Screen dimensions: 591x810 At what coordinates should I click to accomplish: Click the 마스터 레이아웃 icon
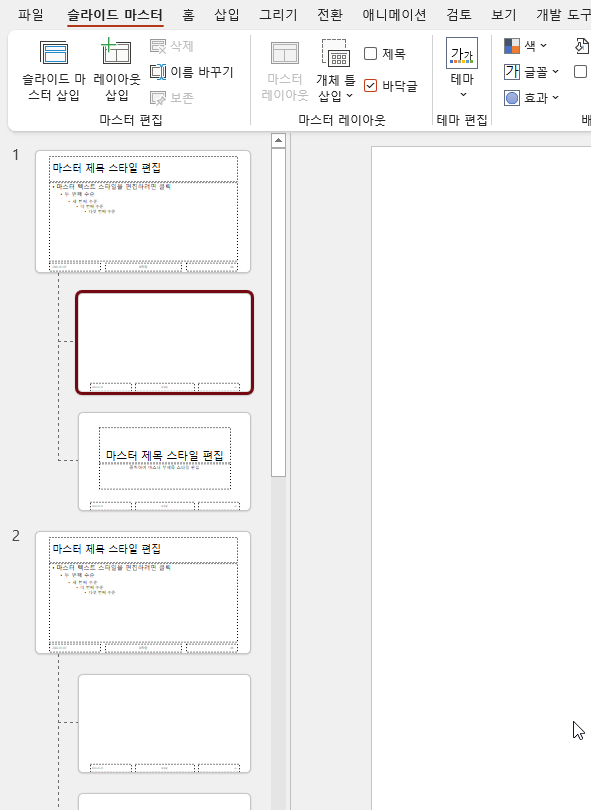tap(285, 53)
